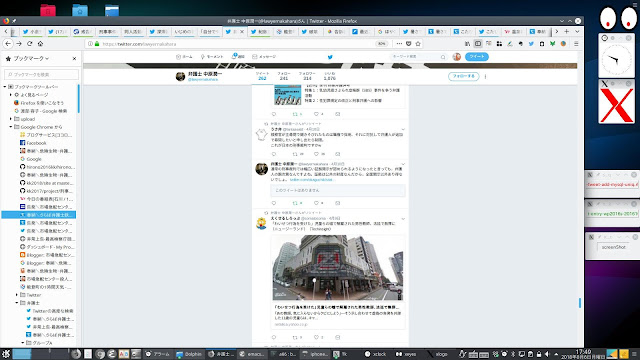Close the active Twitter tab
640x360 pixels.
242,31
